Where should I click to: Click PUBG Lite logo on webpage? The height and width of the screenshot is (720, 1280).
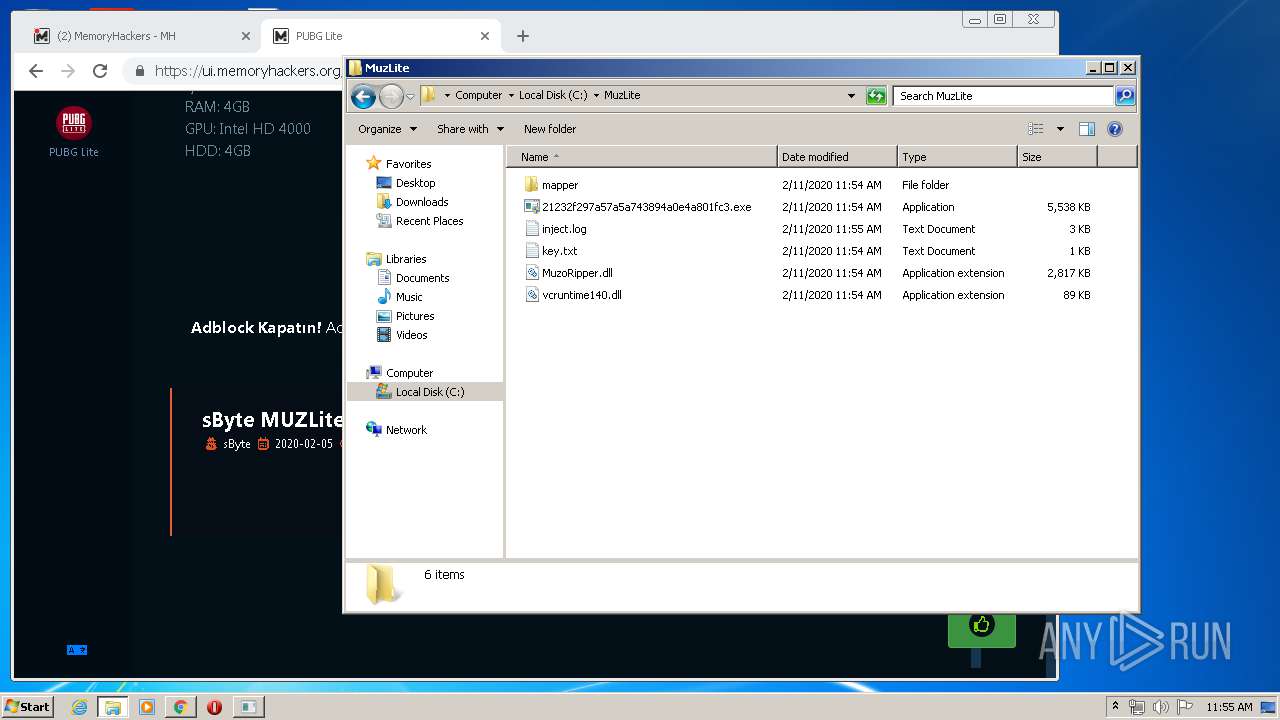74,123
